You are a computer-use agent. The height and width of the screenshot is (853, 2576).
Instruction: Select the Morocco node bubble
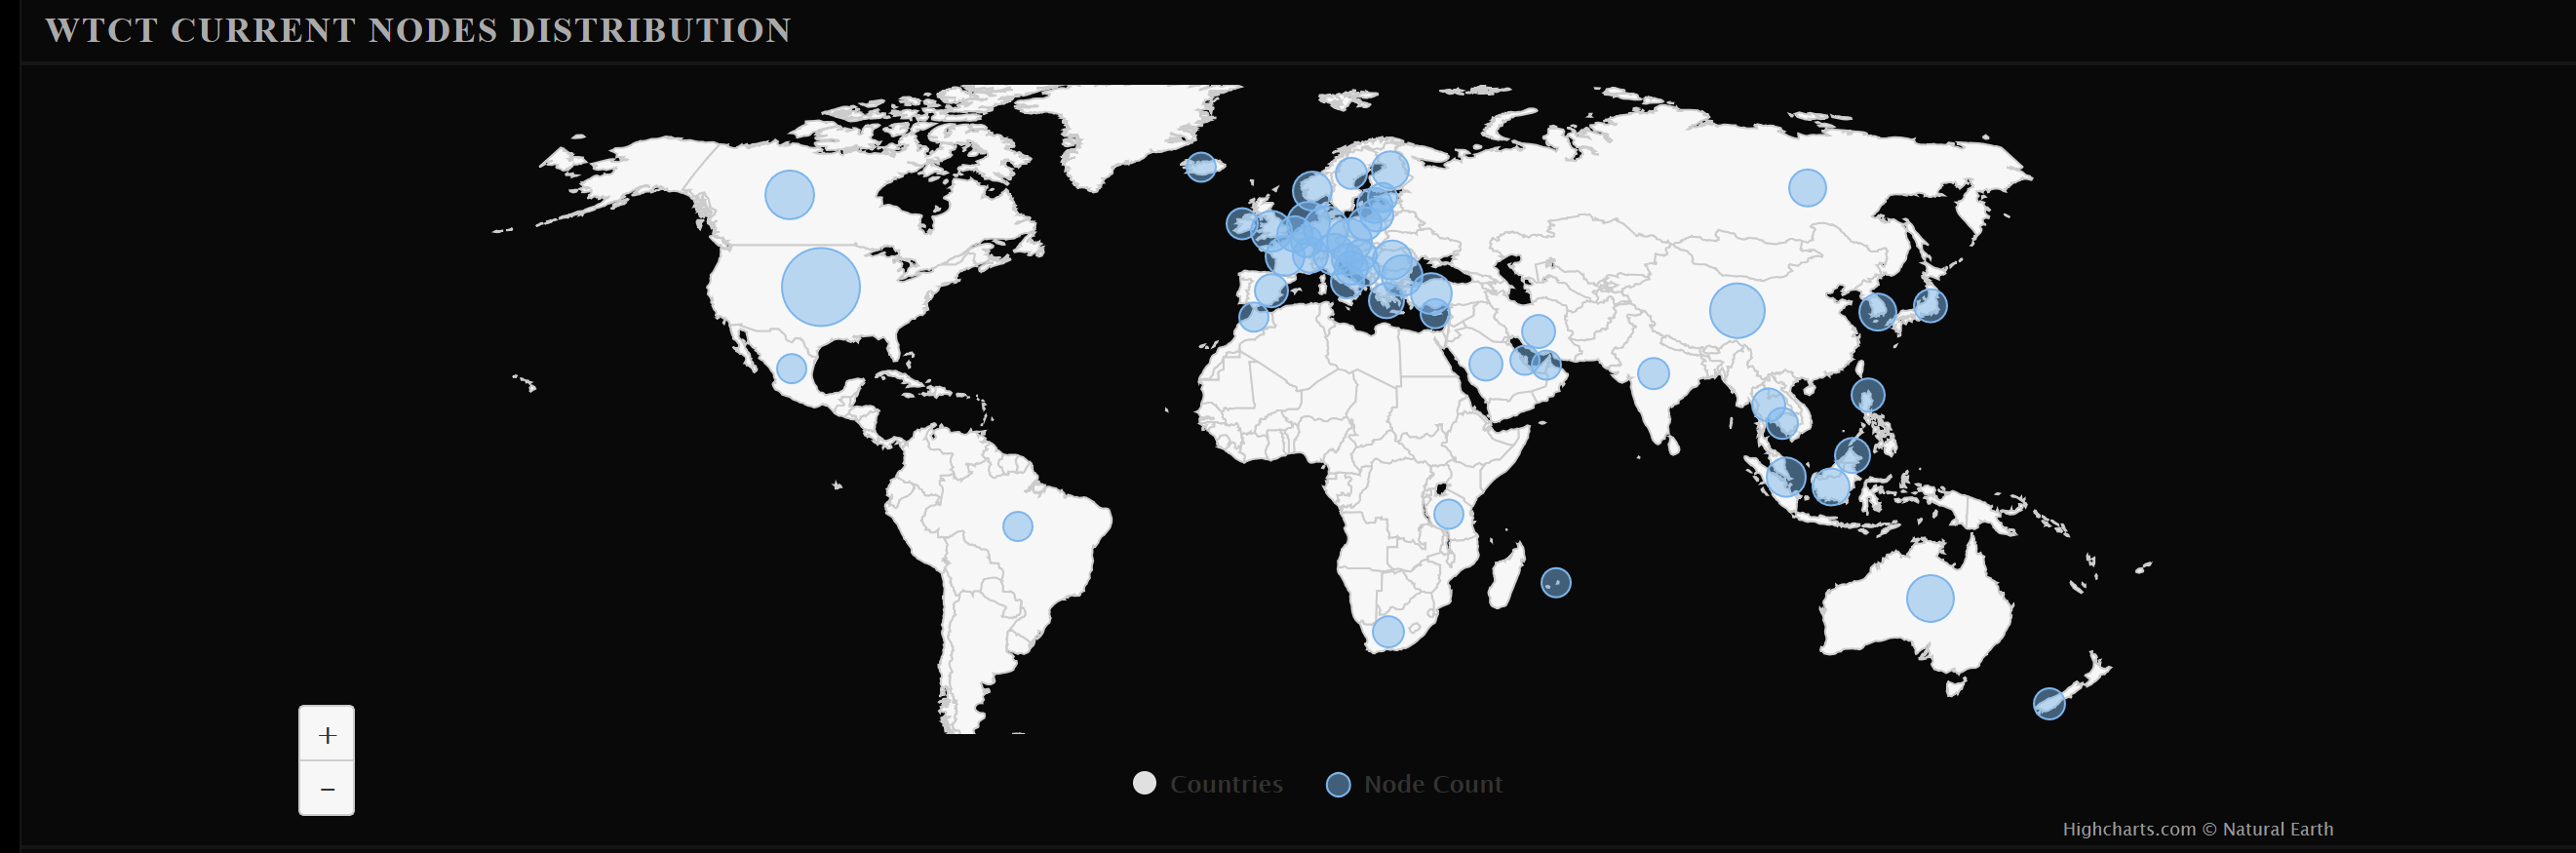point(1253,317)
